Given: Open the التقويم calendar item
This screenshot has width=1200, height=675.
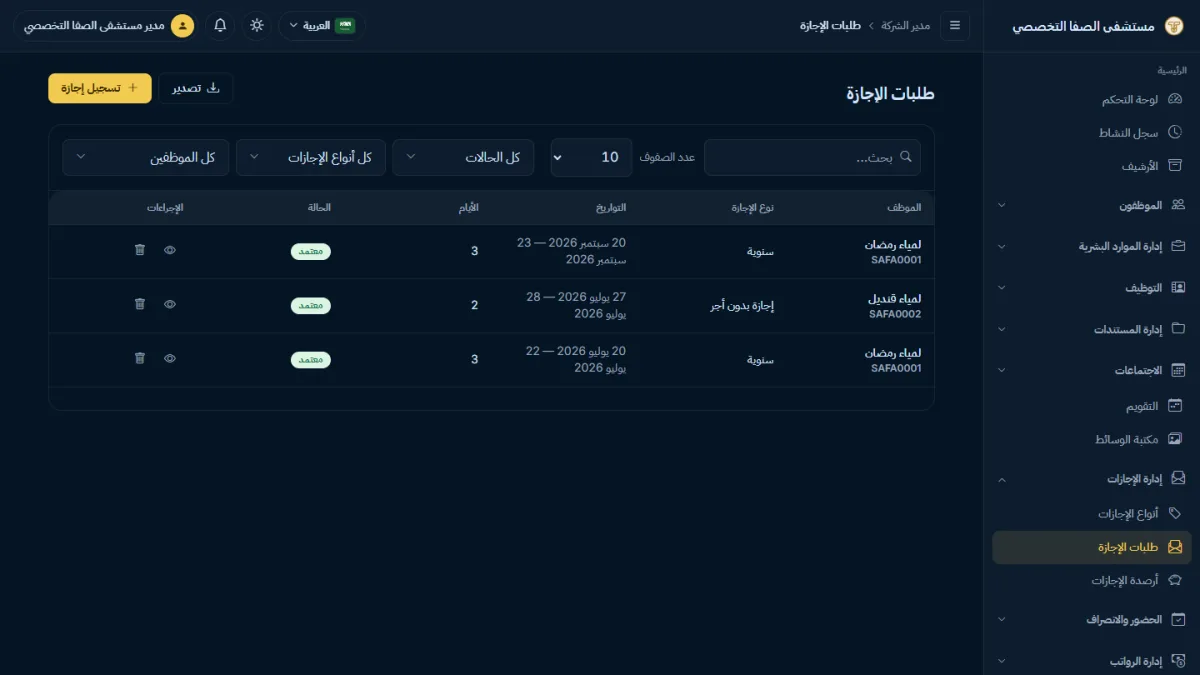Looking at the screenshot, I should click(1140, 406).
